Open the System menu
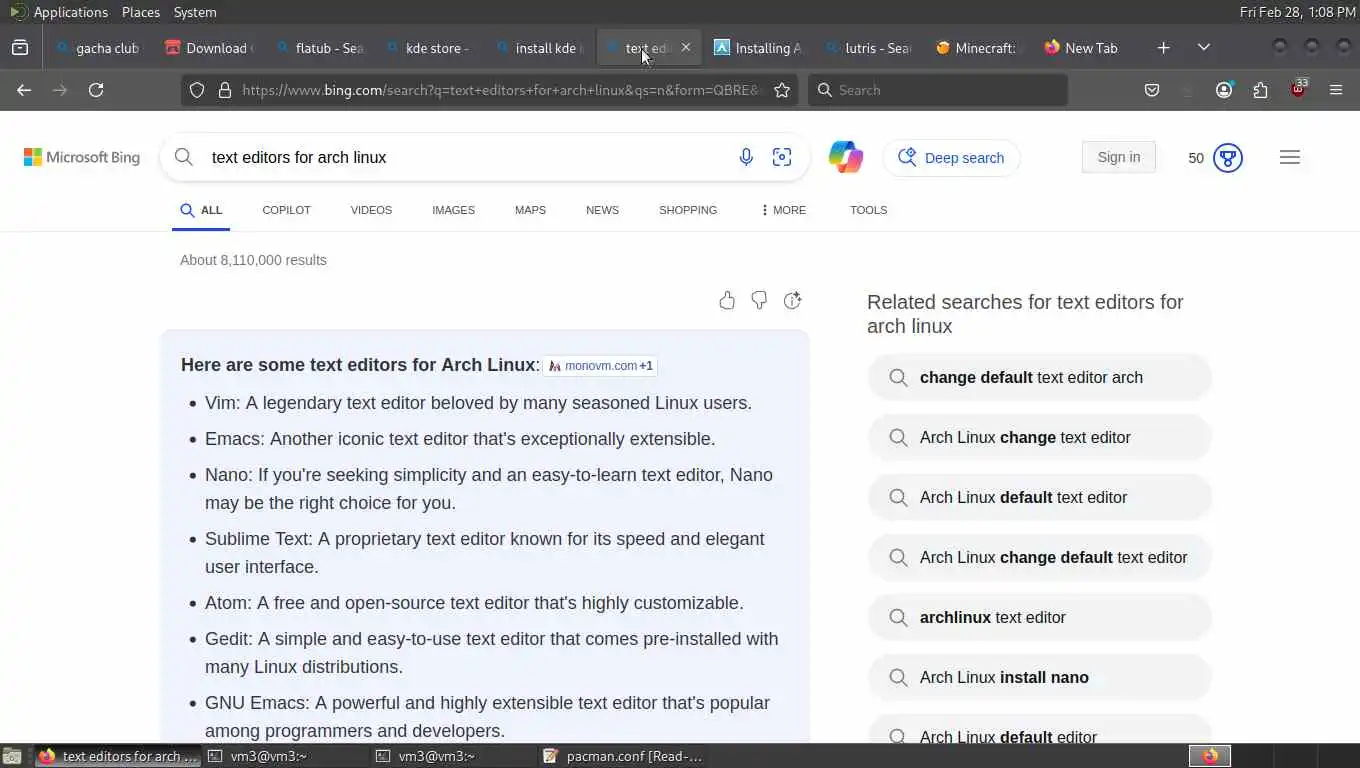 (195, 12)
